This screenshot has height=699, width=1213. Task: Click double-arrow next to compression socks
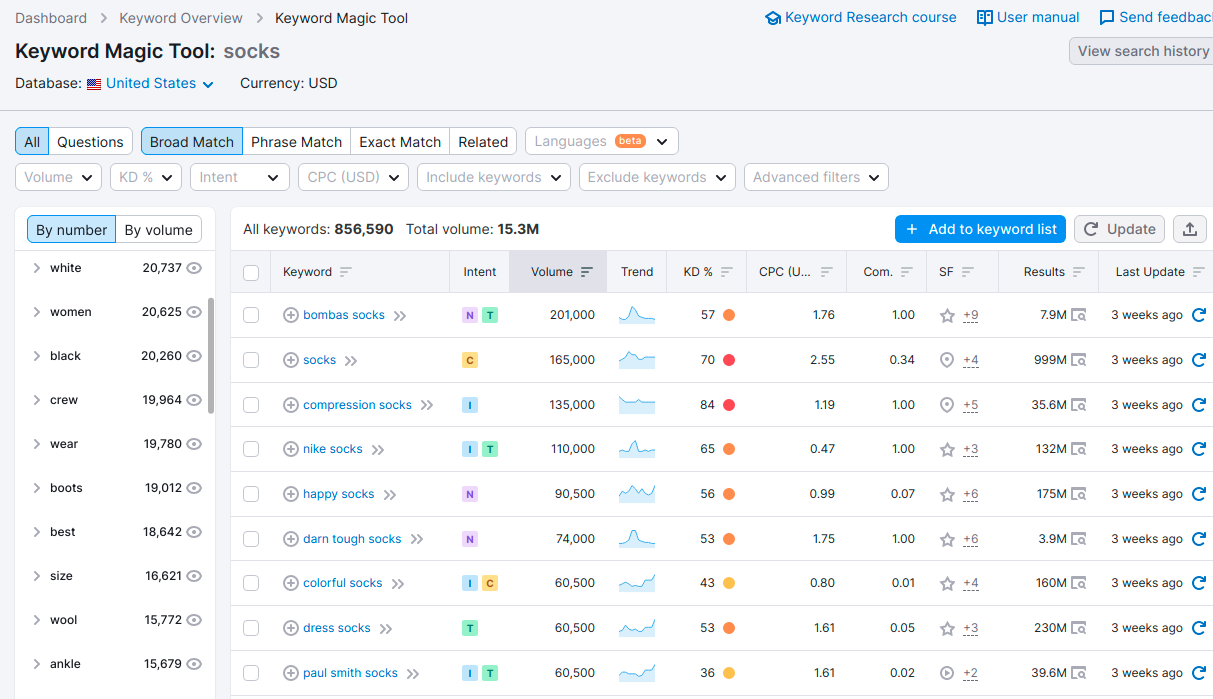click(427, 405)
